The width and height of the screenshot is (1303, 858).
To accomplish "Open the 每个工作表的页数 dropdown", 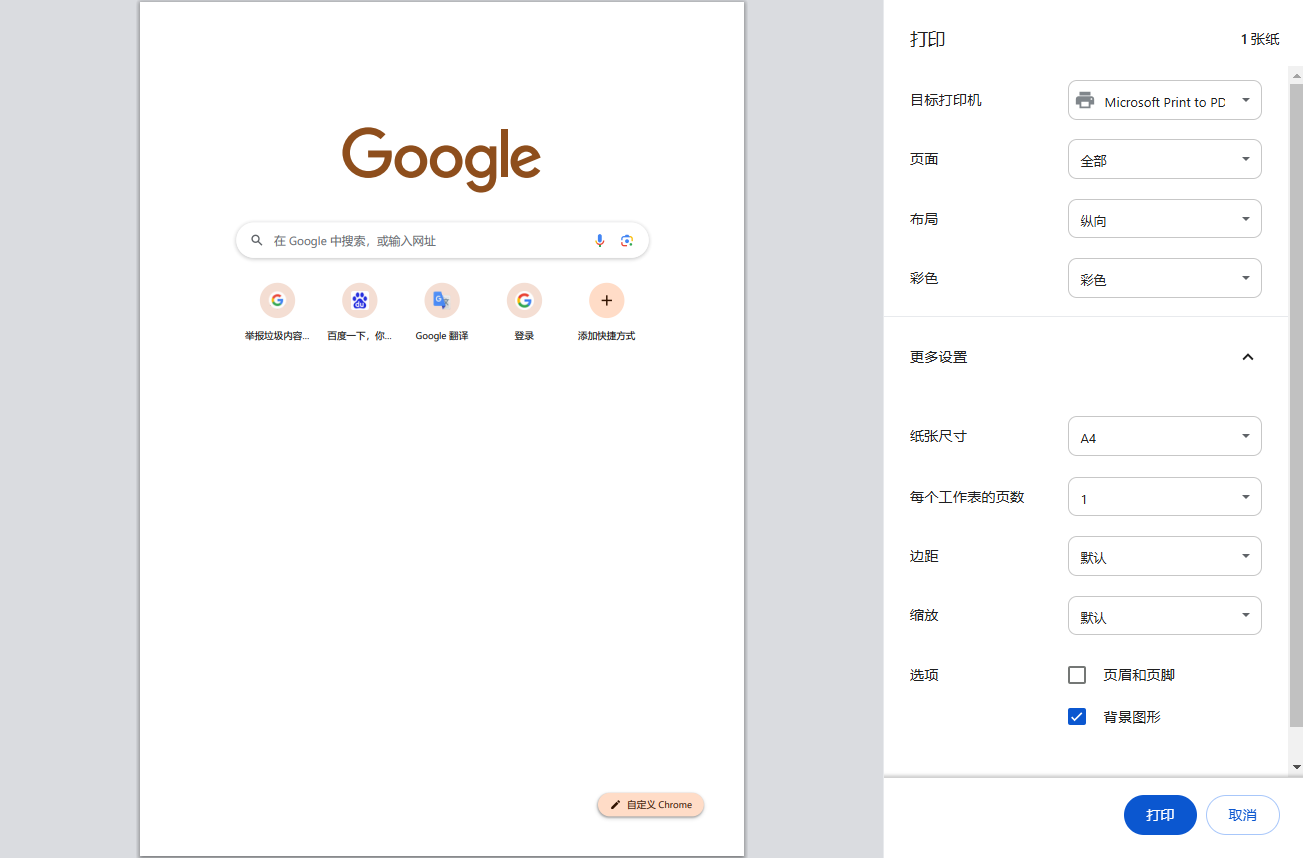I will click(1165, 497).
